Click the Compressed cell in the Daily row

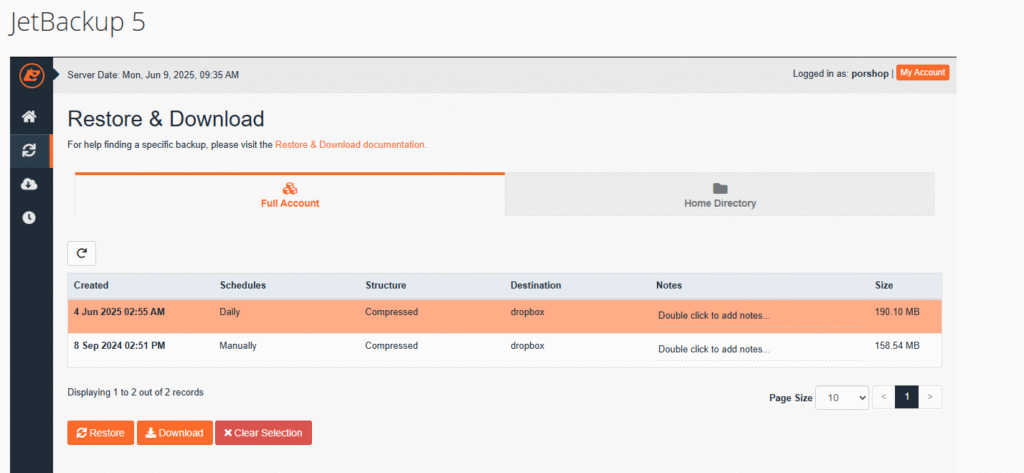[391, 312]
